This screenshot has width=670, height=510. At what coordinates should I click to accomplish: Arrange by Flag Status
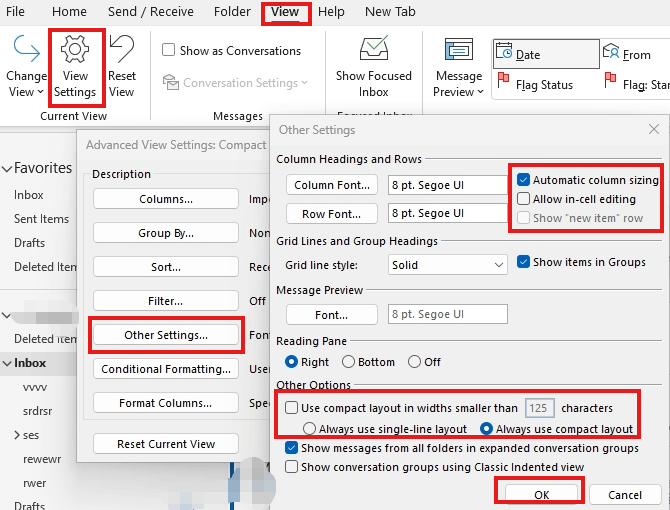(536, 82)
